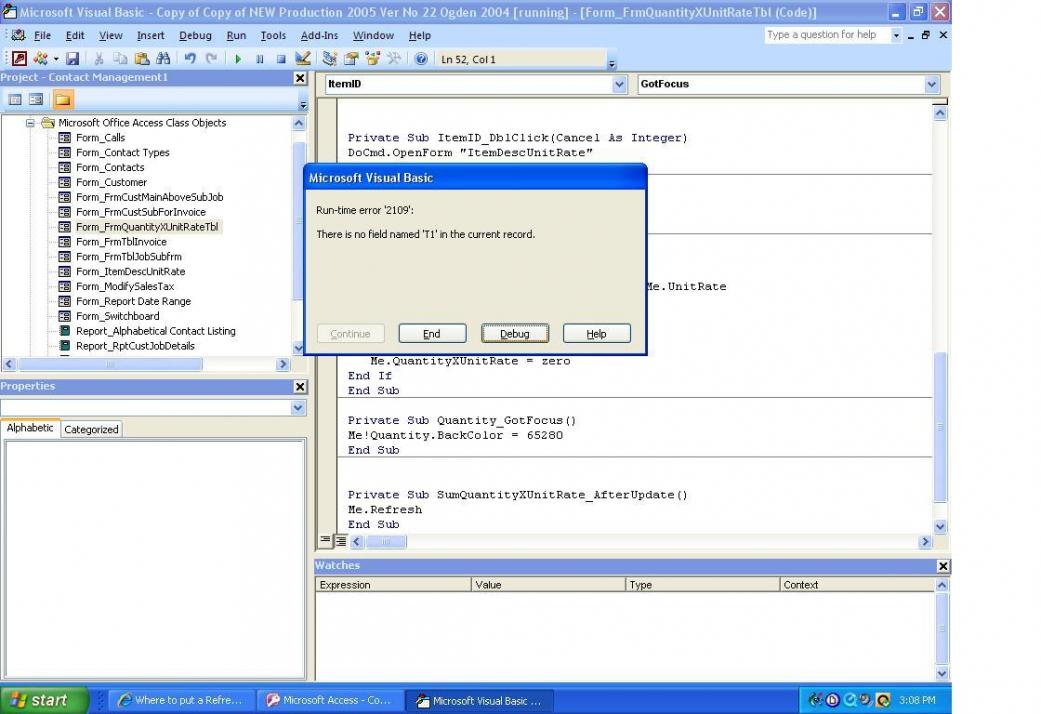Click the Copy toolbar icon
1041x714 pixels.
(120, 59)
